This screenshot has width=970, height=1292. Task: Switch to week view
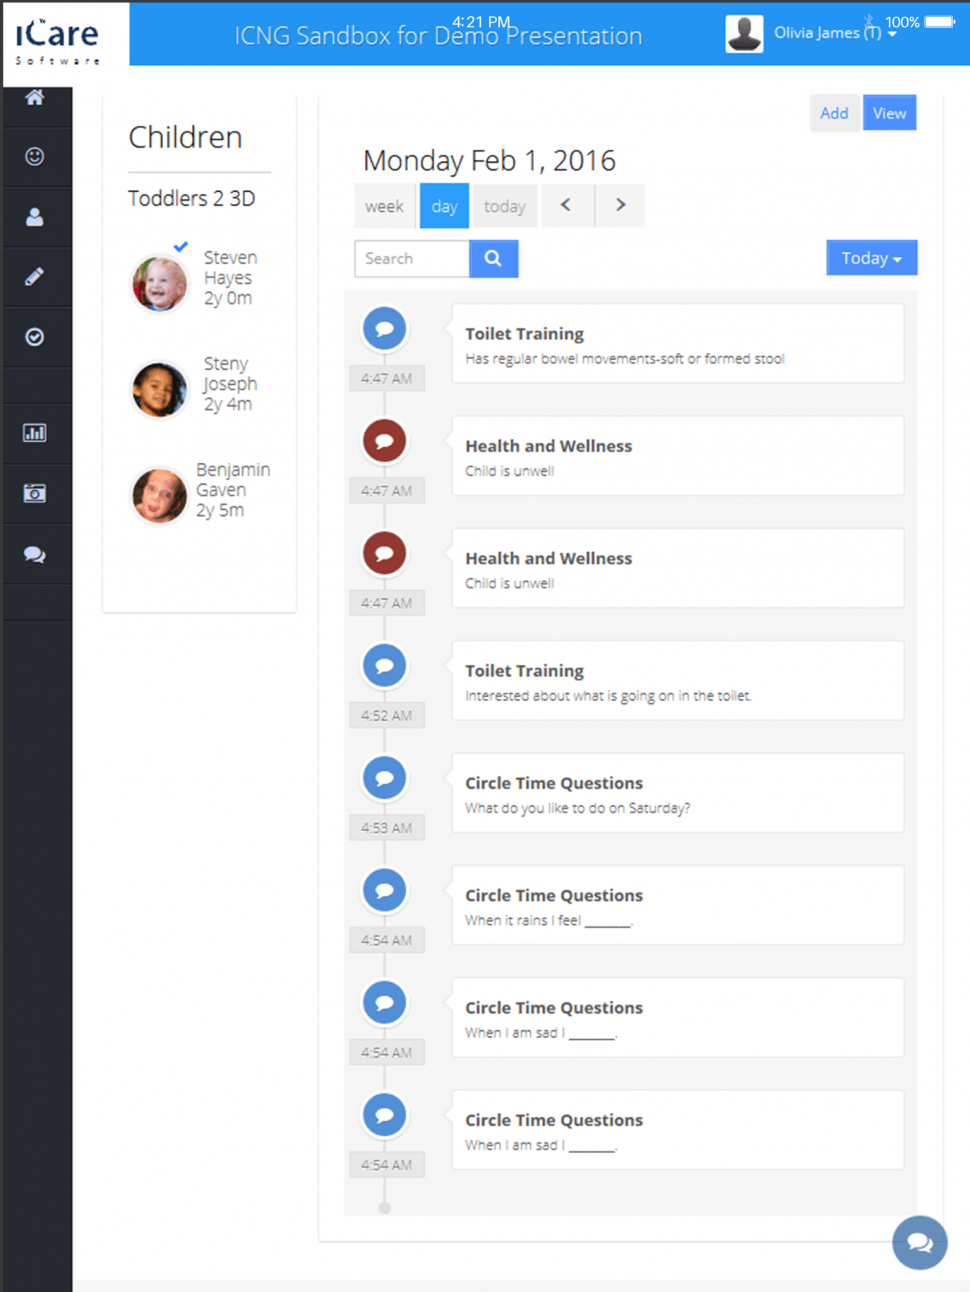384,206
